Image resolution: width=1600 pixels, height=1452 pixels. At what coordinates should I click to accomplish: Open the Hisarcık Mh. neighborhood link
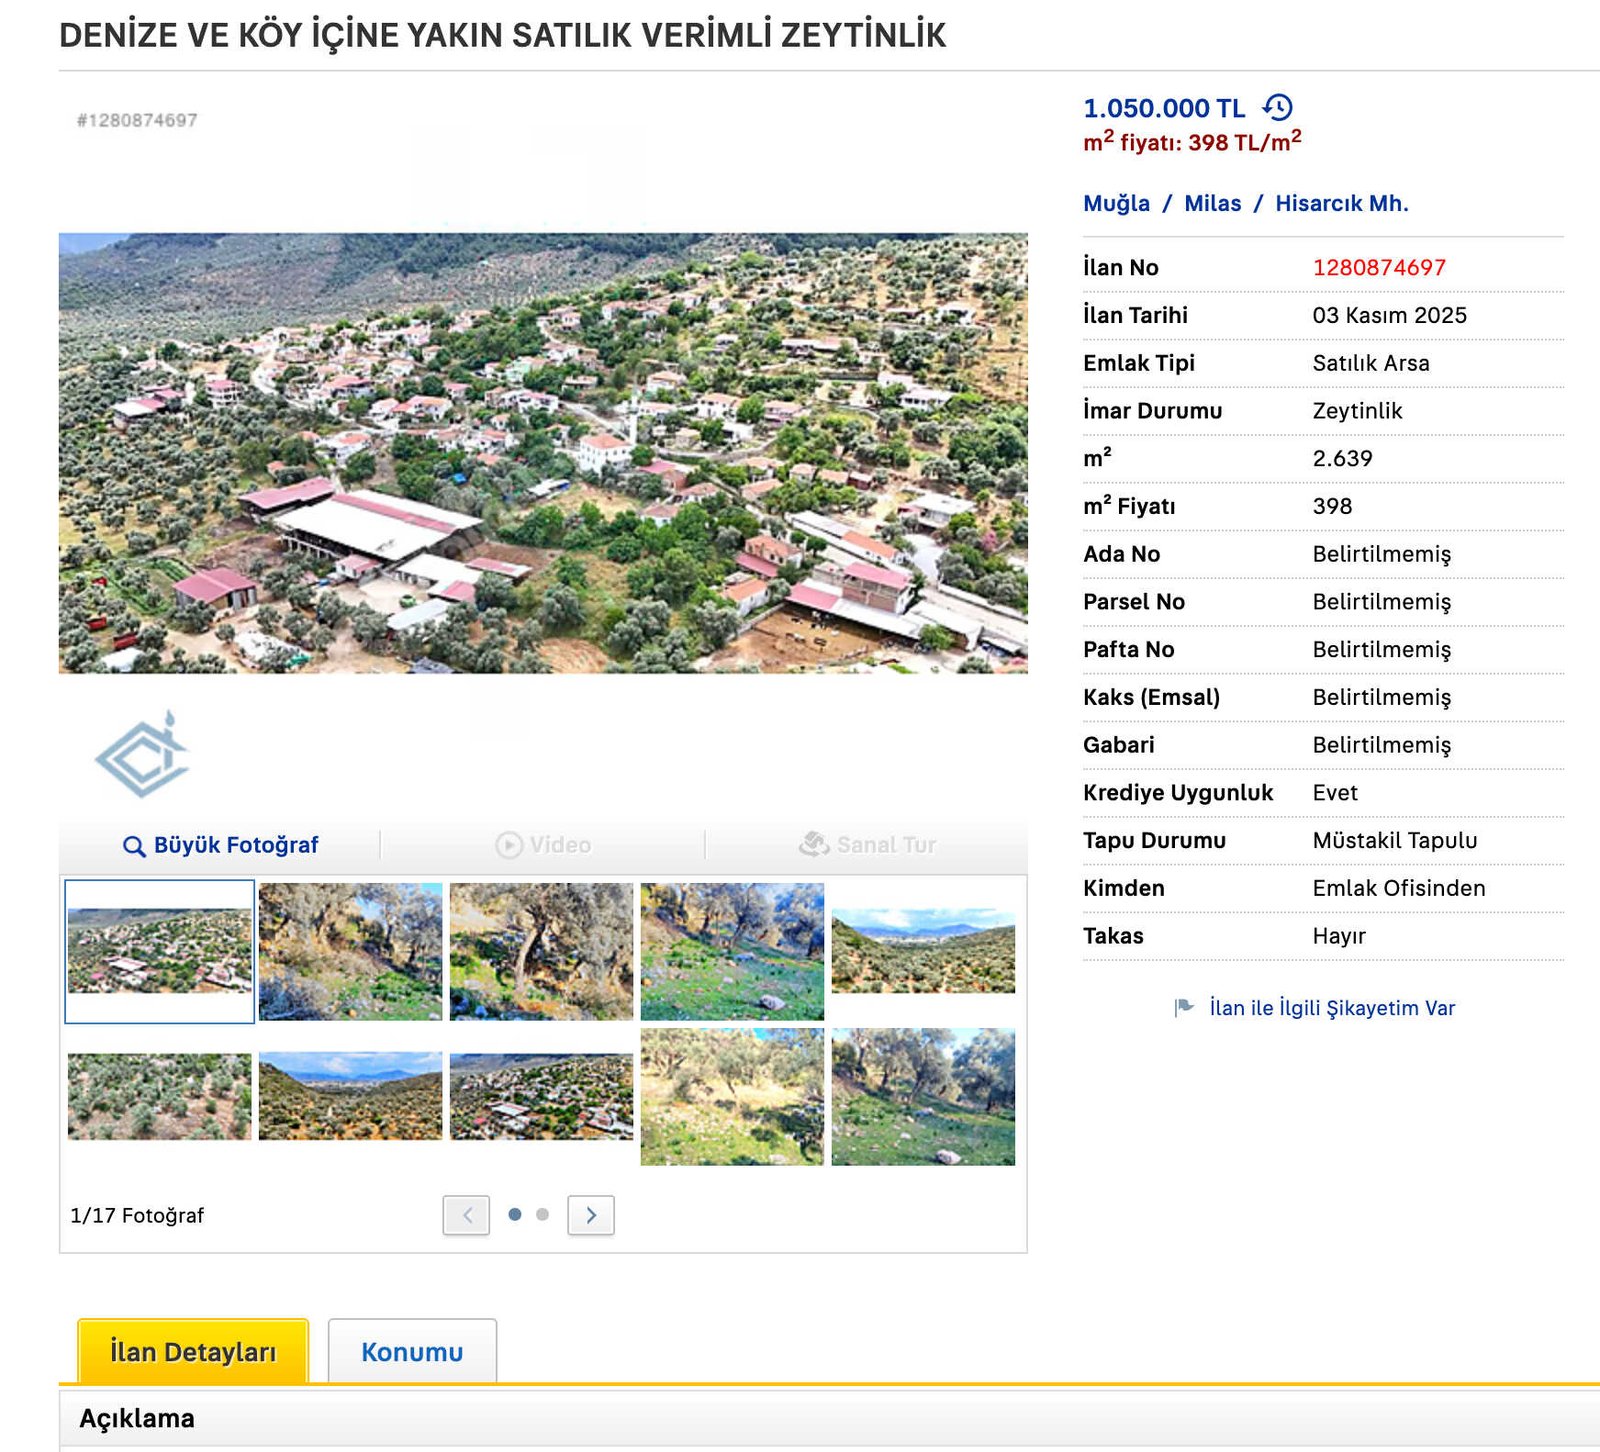tap(1341, 203)
